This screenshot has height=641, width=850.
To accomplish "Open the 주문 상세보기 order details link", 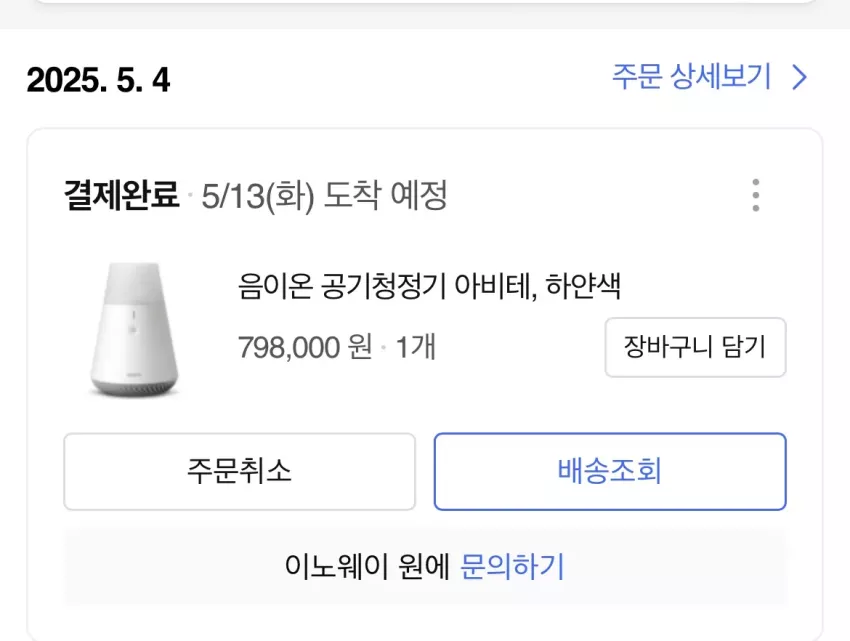I will 691,76.
